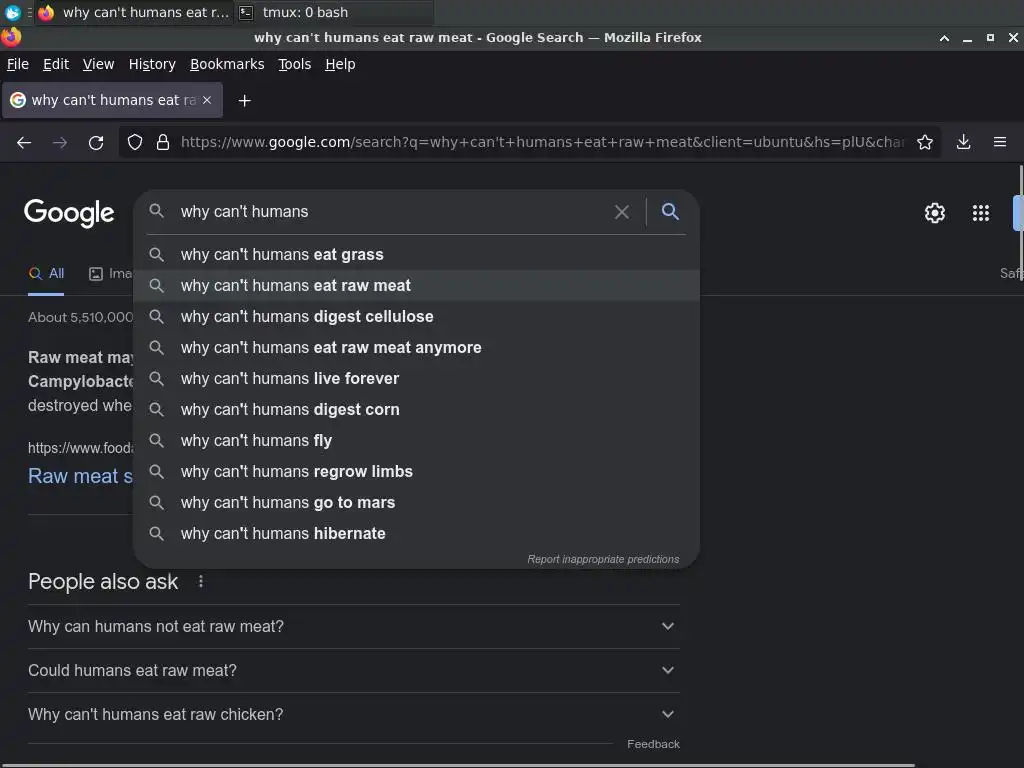Open the Bookmarks menu
The image size is (1024, 768).
coord(227,64)
